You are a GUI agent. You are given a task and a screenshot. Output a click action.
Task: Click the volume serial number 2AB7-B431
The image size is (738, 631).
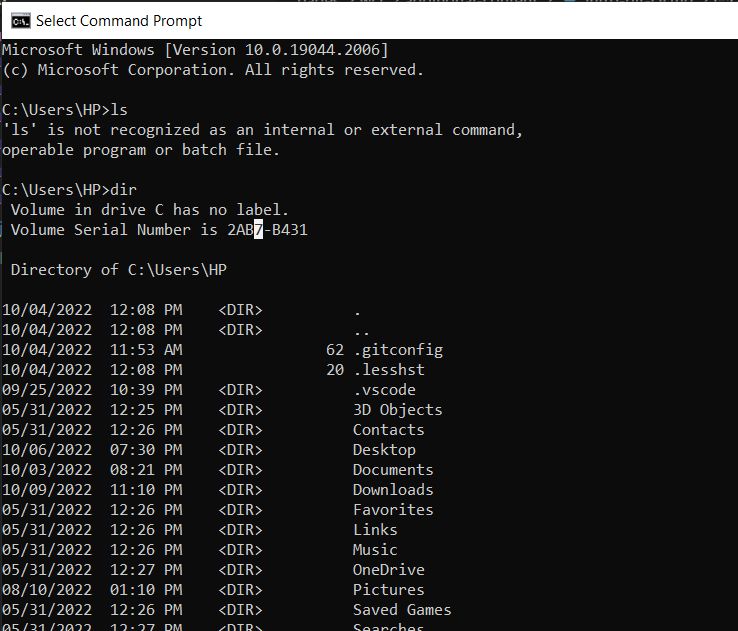tap(267, 230)
